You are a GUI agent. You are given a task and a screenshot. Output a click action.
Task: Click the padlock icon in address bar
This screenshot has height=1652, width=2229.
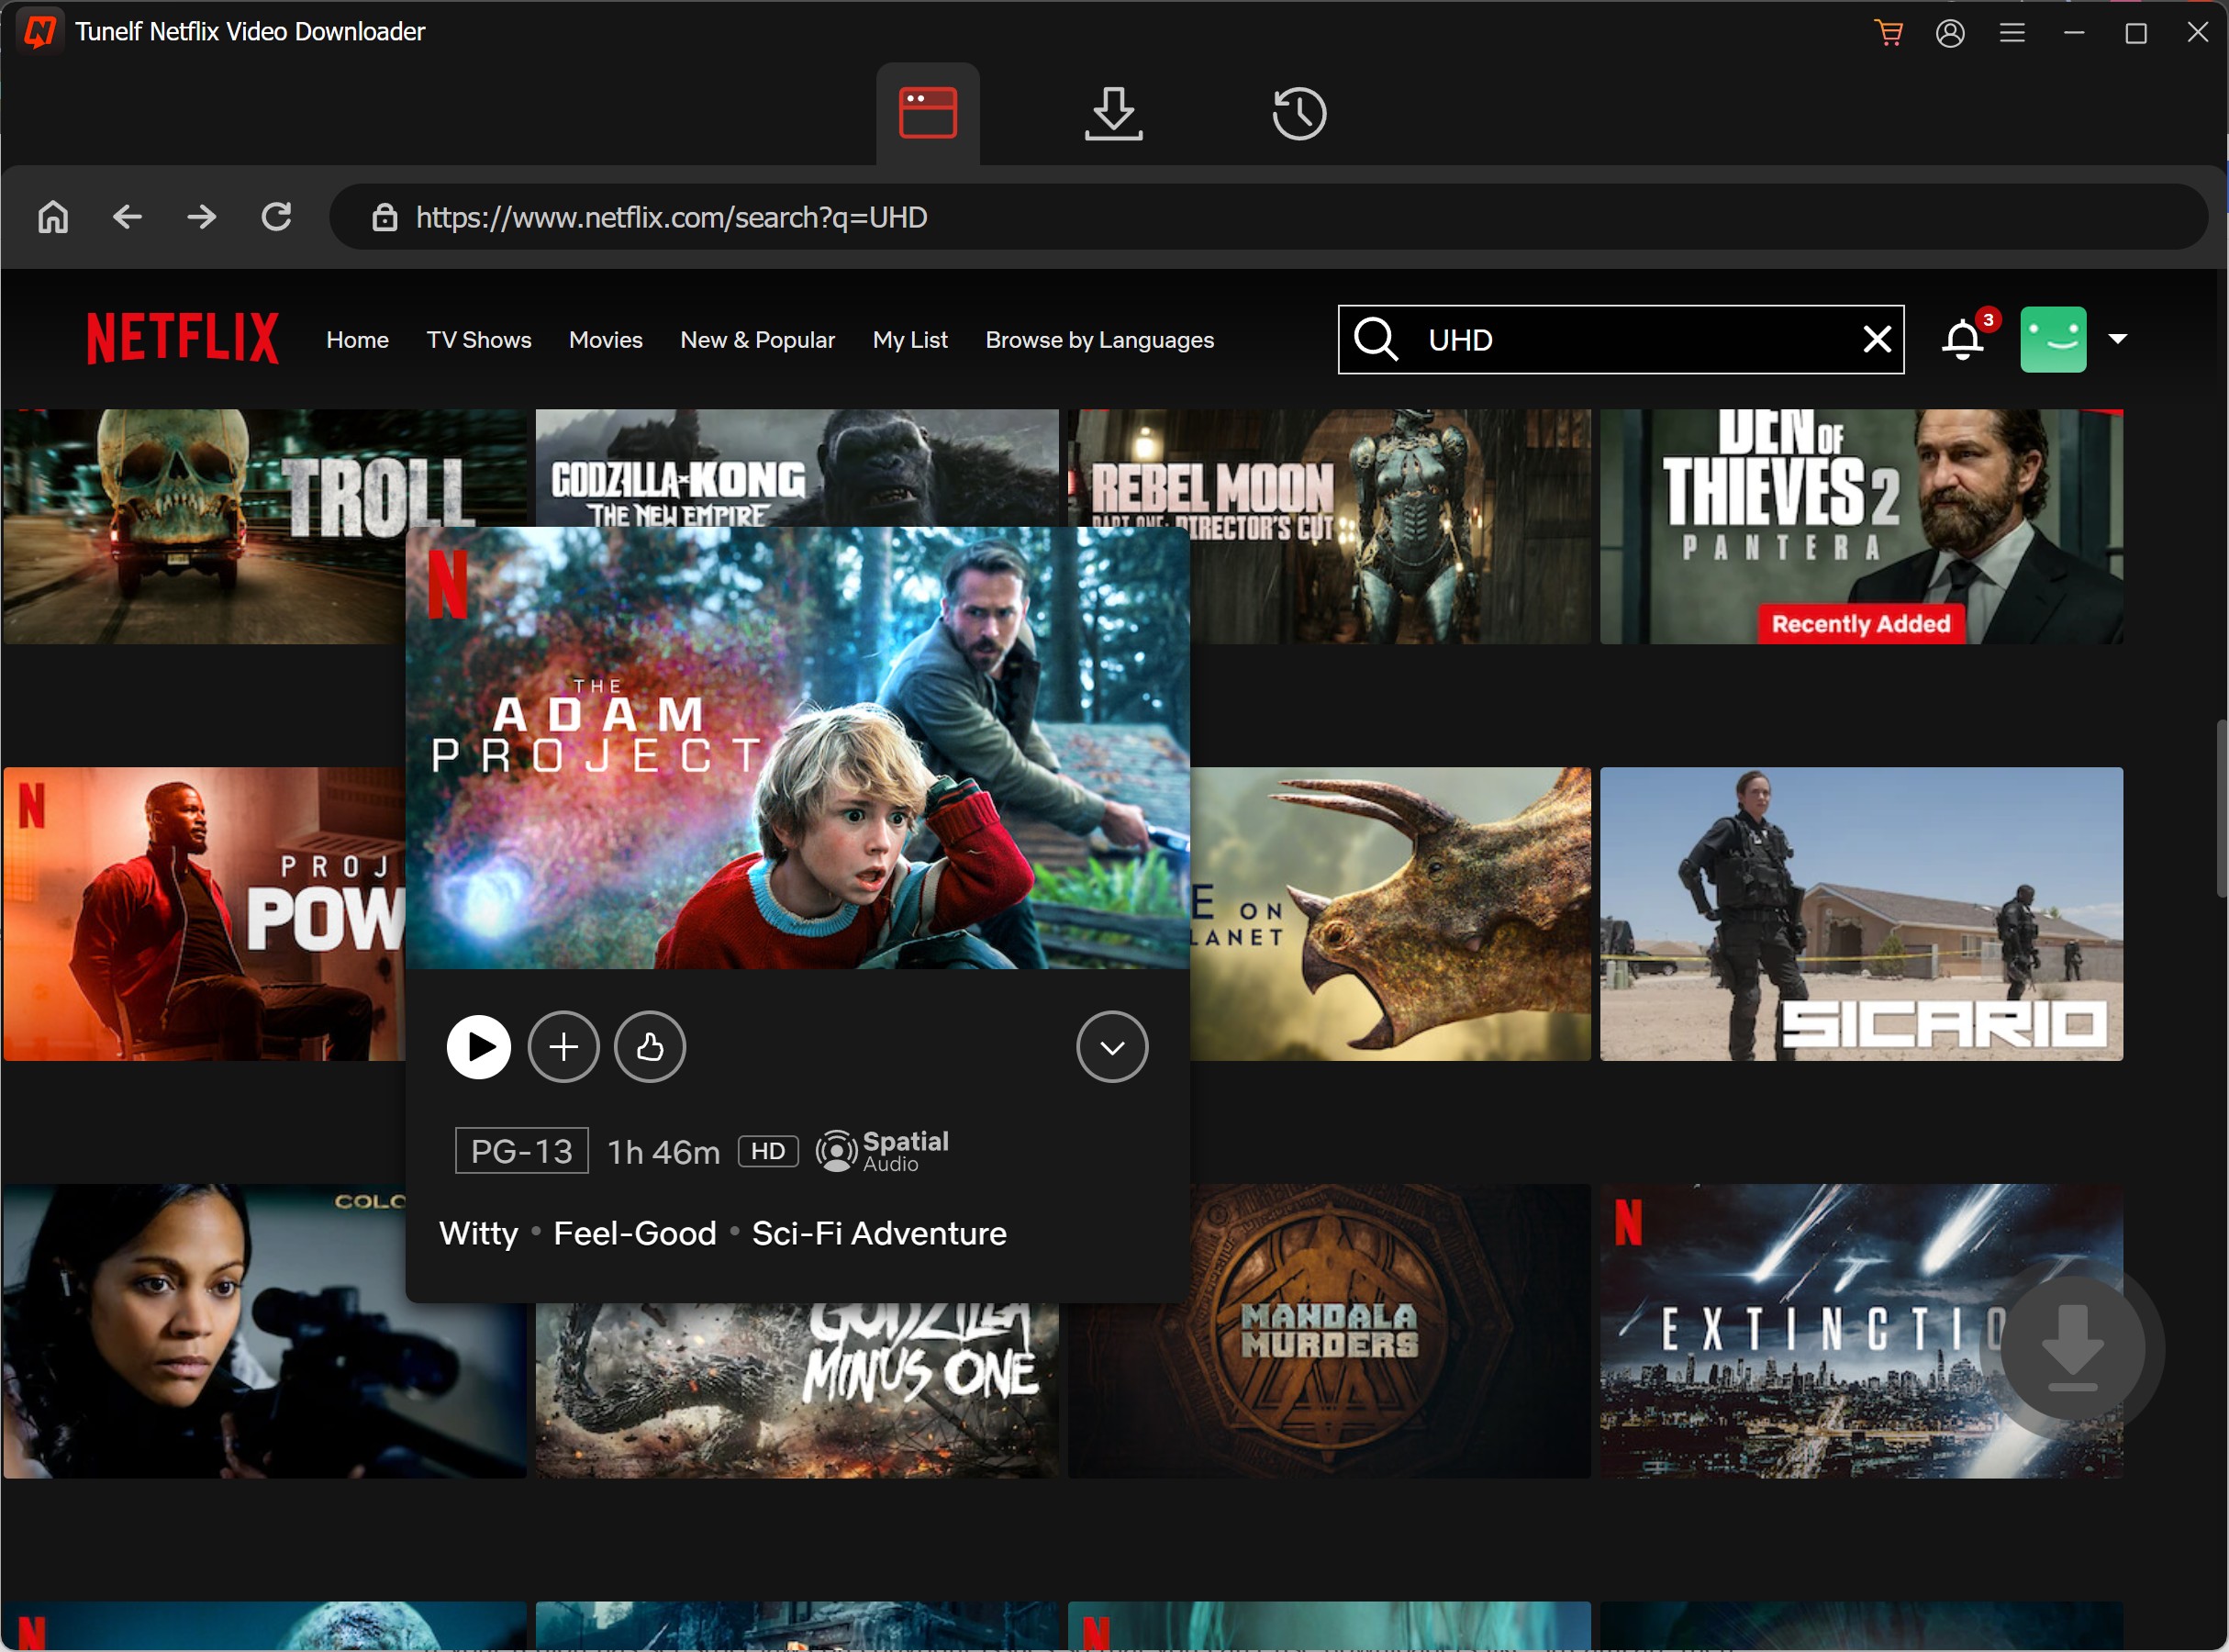point(385,217)
